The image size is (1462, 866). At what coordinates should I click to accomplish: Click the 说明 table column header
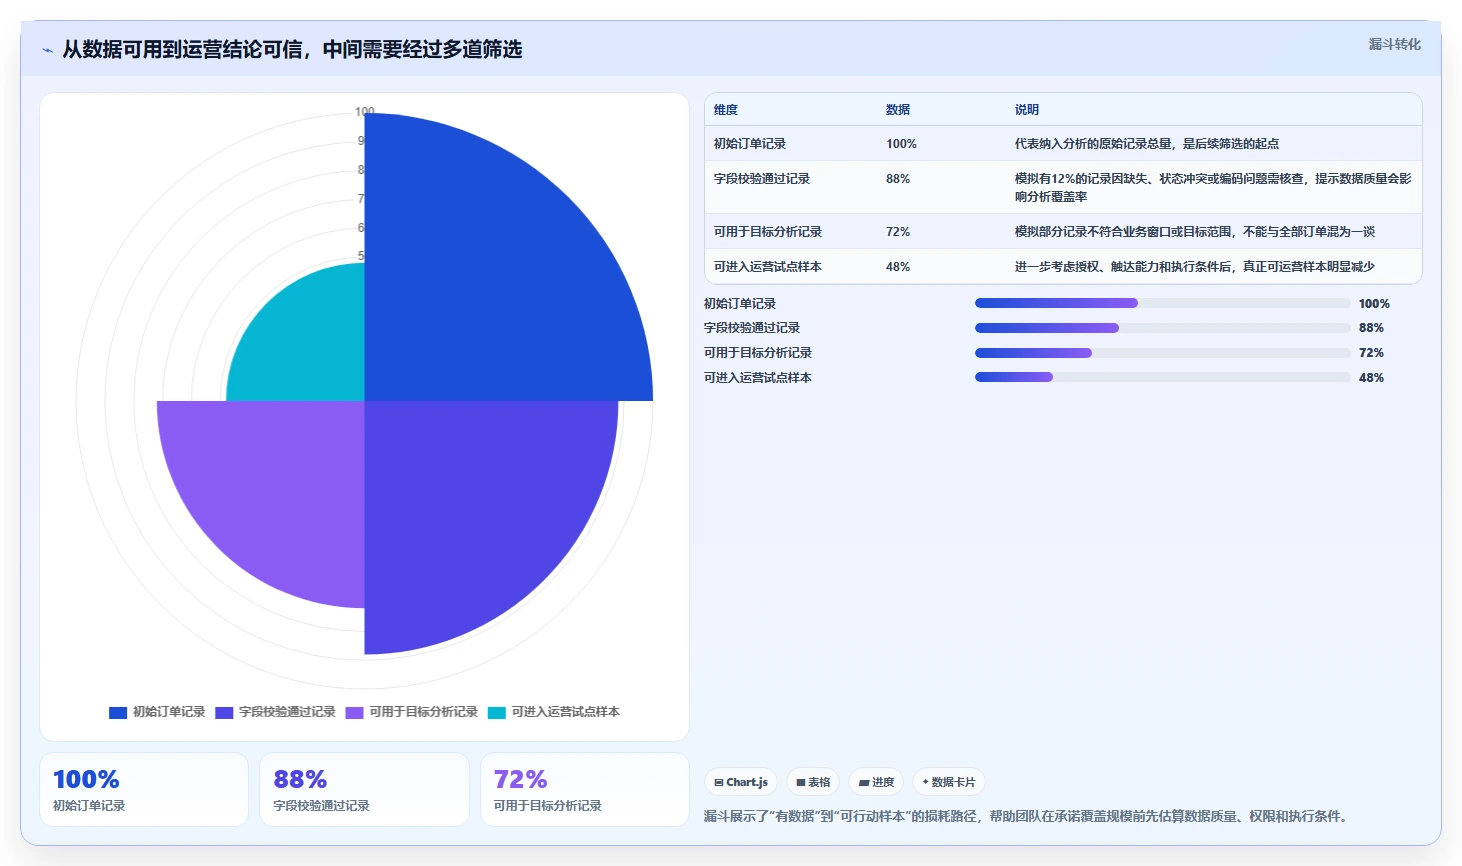(x=1027, y=110)
